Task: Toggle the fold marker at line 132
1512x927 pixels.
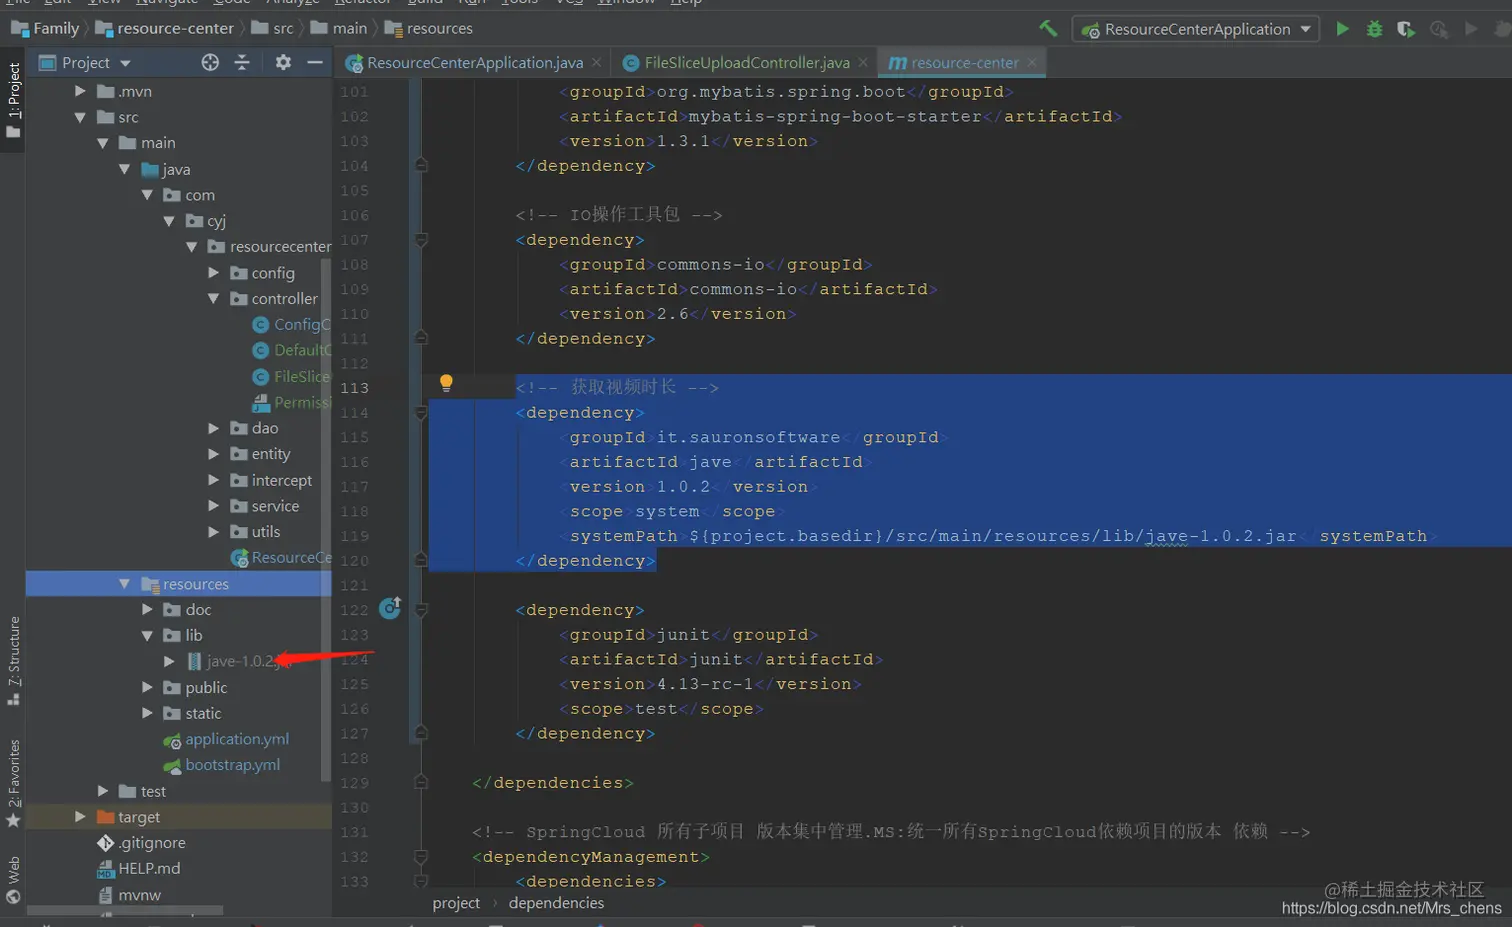Action: pyautogui.click(x=421, y=857)
